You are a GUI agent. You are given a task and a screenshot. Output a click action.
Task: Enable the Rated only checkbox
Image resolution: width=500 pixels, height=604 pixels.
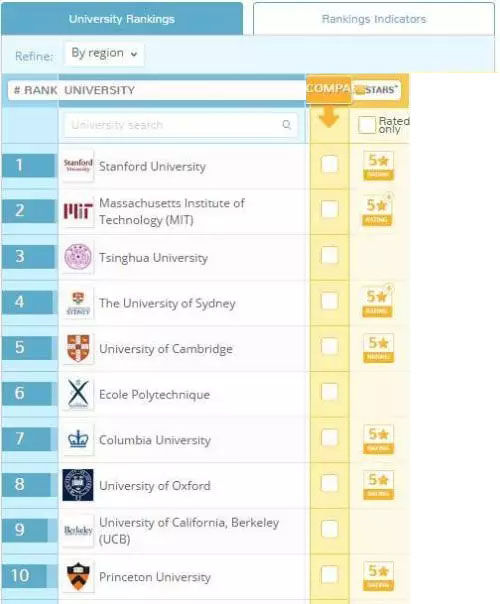[x=366, y=125]
